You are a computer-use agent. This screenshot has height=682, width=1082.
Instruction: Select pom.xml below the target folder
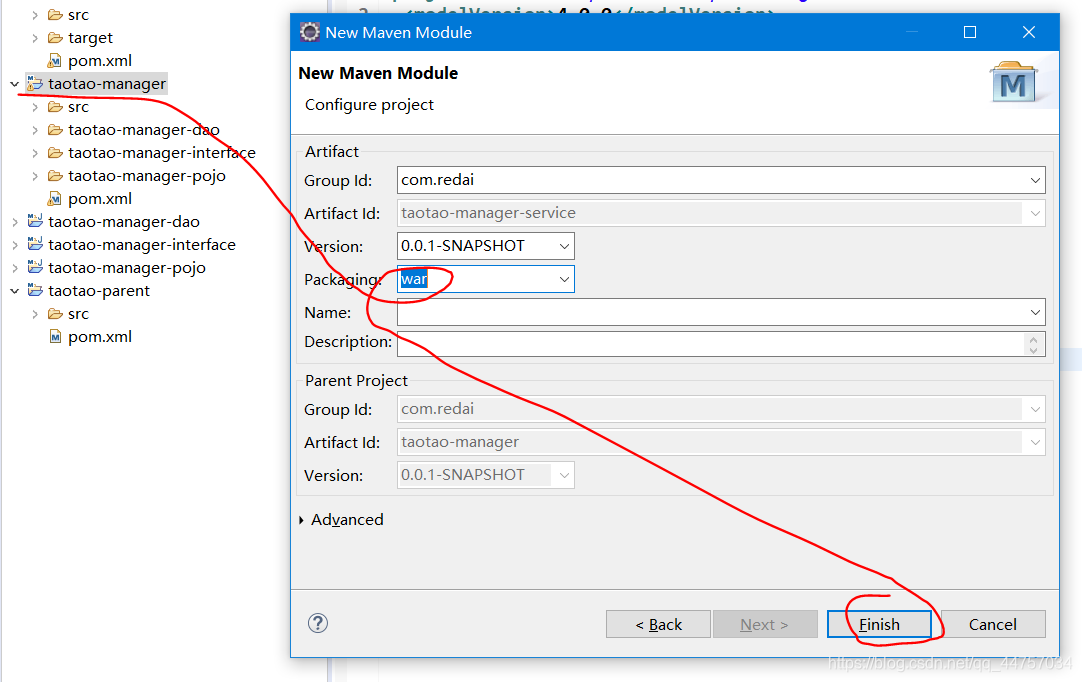100,61
